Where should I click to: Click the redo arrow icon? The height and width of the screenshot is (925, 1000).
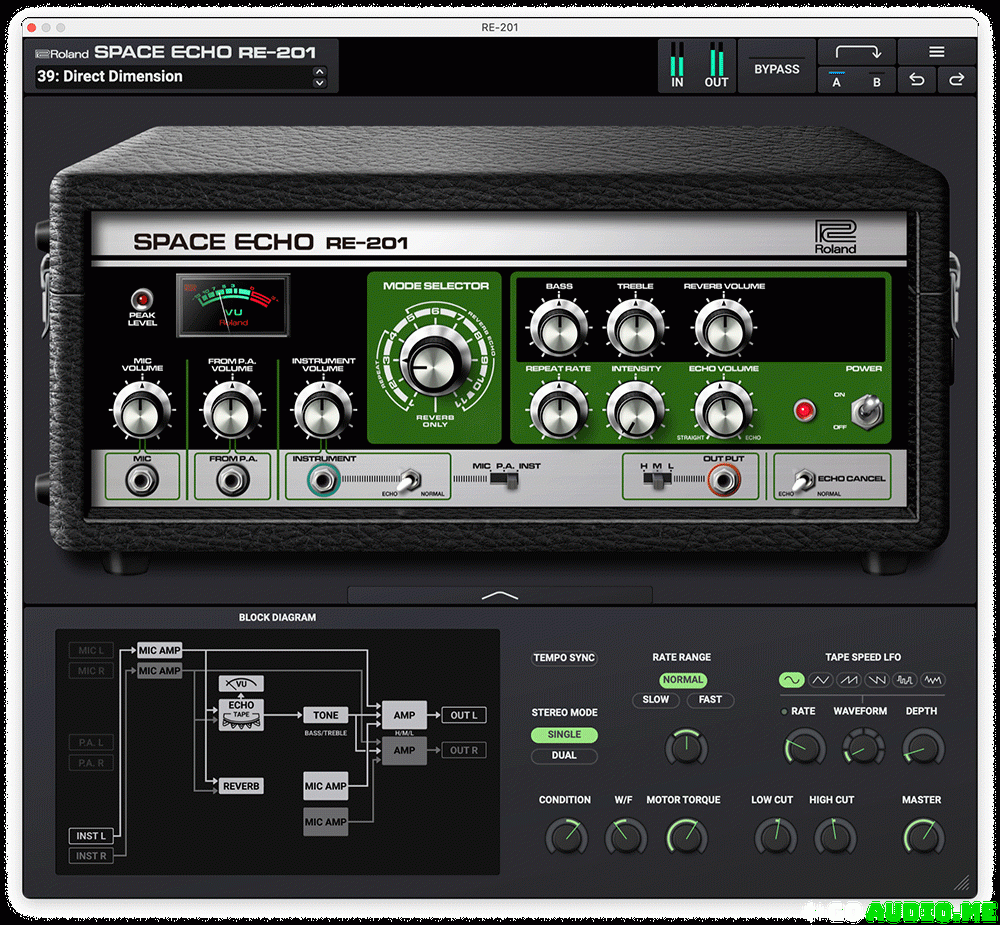coord(957,80)
